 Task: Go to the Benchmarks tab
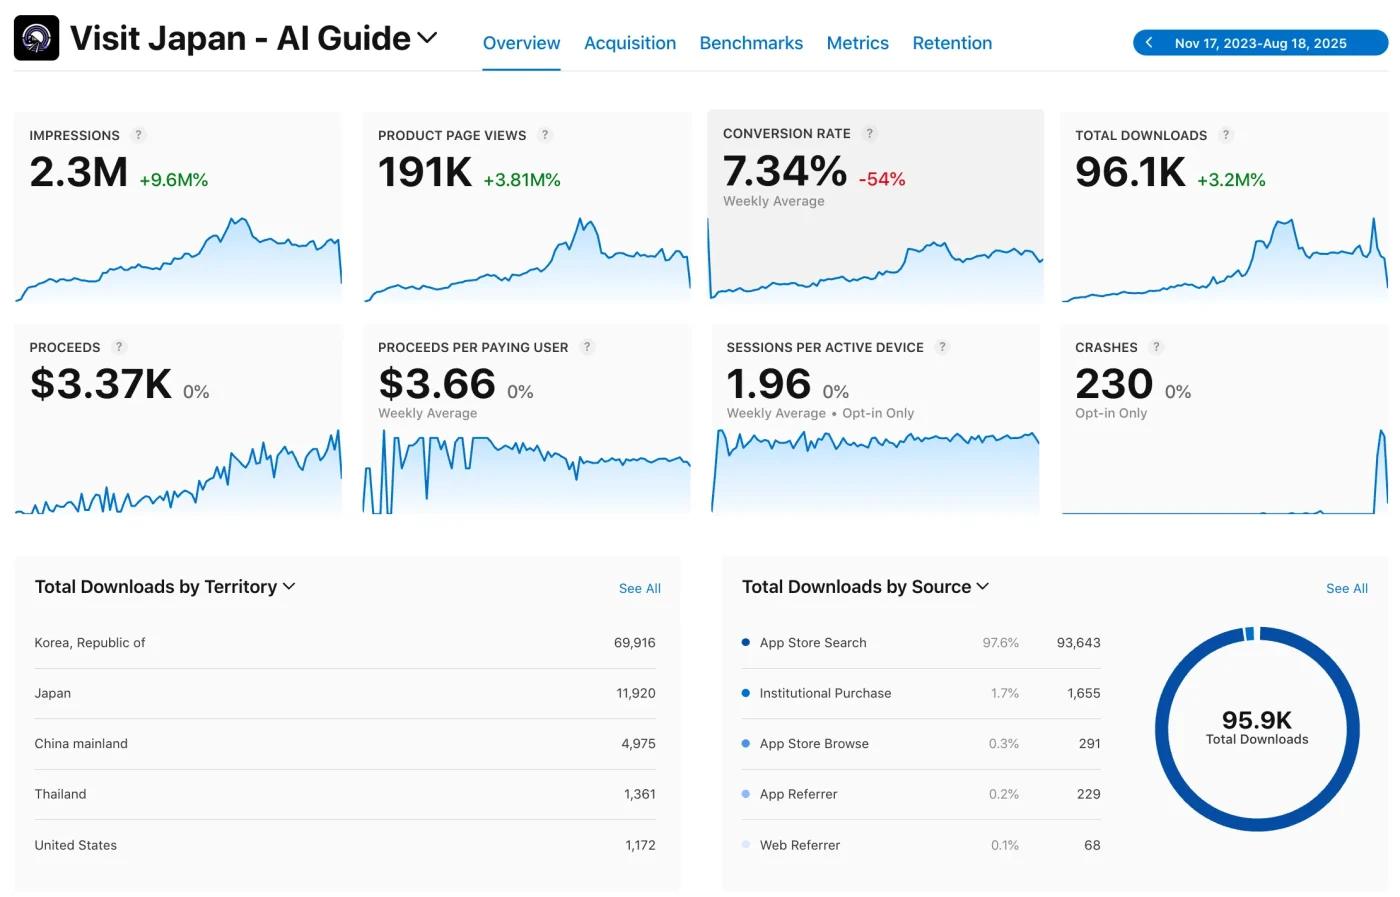click(x=751, y=43)
